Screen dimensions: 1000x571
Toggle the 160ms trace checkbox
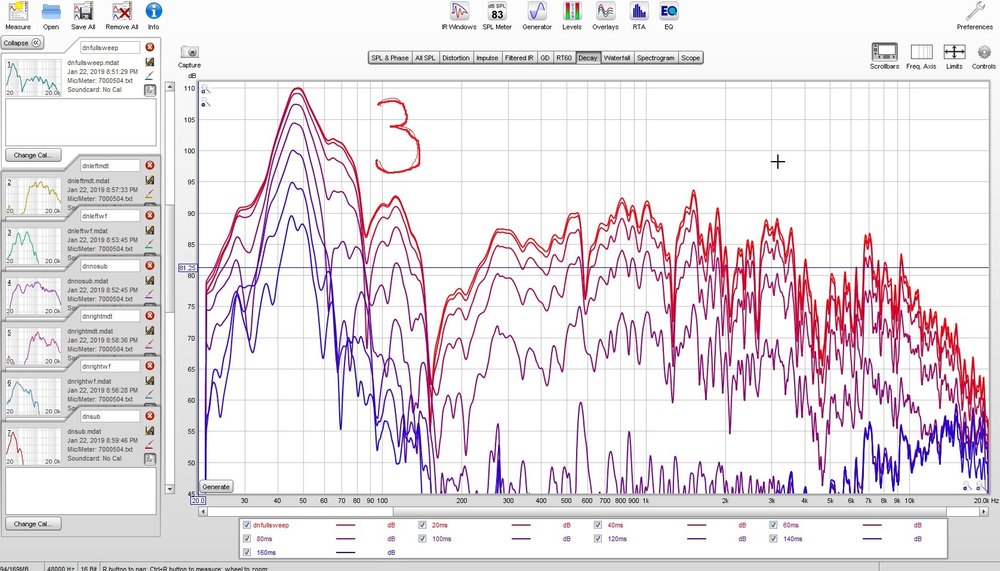click(x=247, y=552)
